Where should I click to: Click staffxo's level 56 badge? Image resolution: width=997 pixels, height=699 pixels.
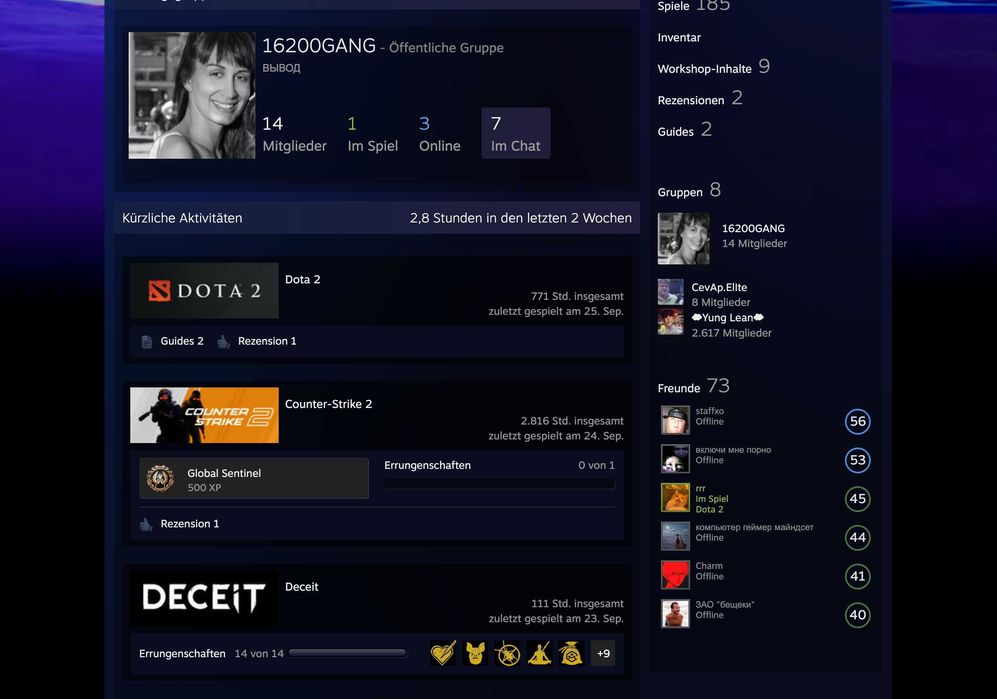point(858,421)
